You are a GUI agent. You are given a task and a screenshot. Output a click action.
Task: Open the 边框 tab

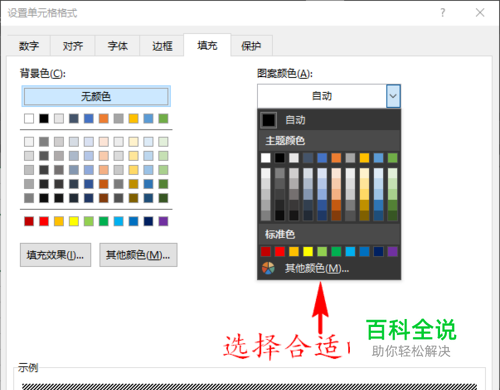[162, 46]
